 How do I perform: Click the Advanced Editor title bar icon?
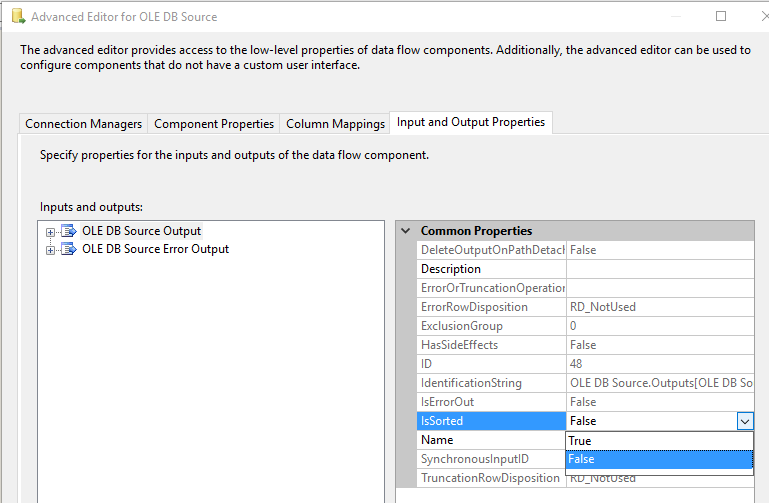tap(17, 17)
